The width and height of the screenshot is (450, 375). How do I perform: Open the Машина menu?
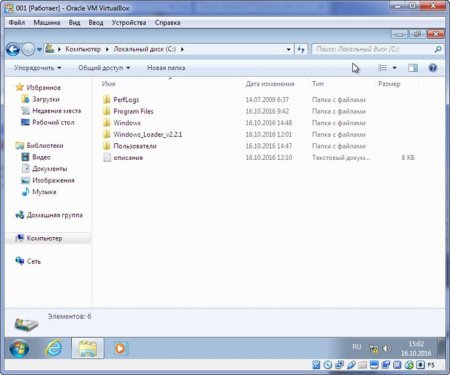[x=47, y=23]
